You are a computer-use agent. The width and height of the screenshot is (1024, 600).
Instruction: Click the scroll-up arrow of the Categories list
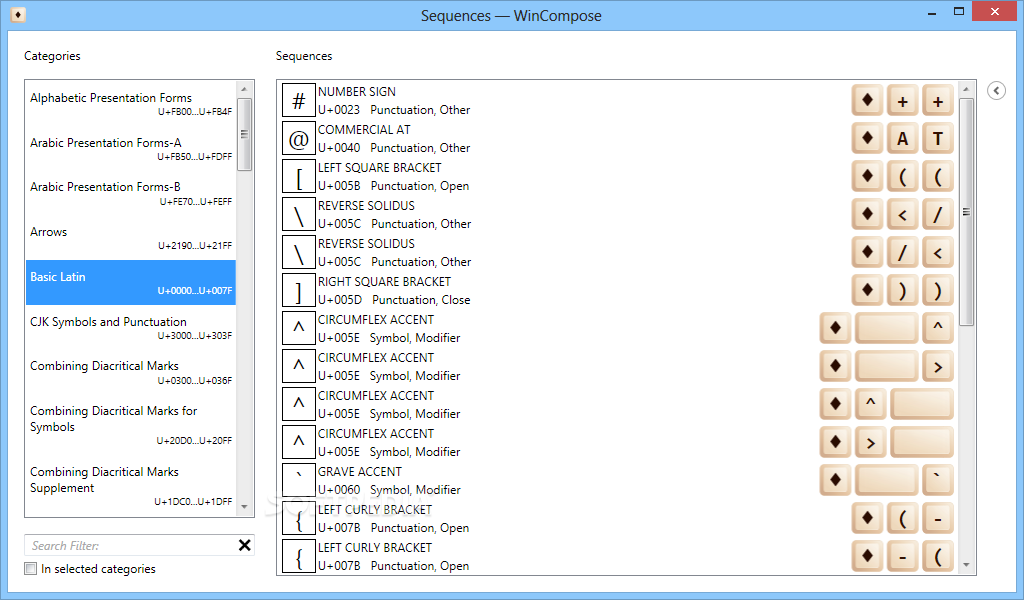point(244,89)
